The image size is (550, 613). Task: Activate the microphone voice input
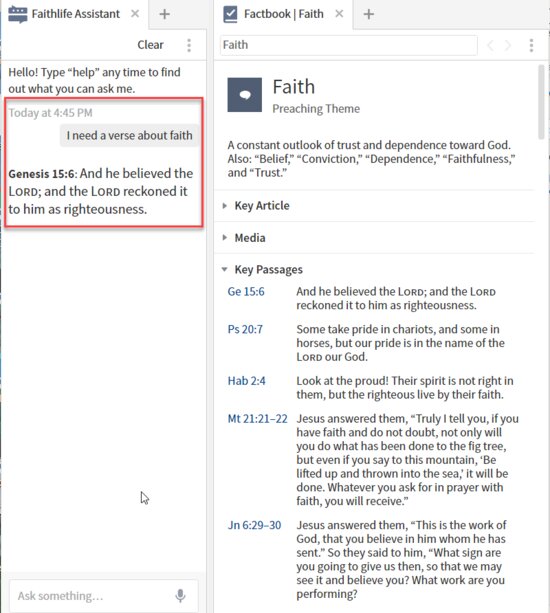point(180,596)
